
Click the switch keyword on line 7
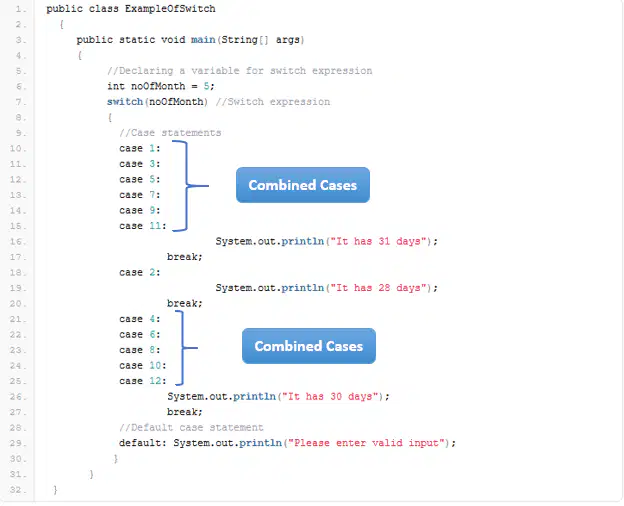(x=125, y=102)
